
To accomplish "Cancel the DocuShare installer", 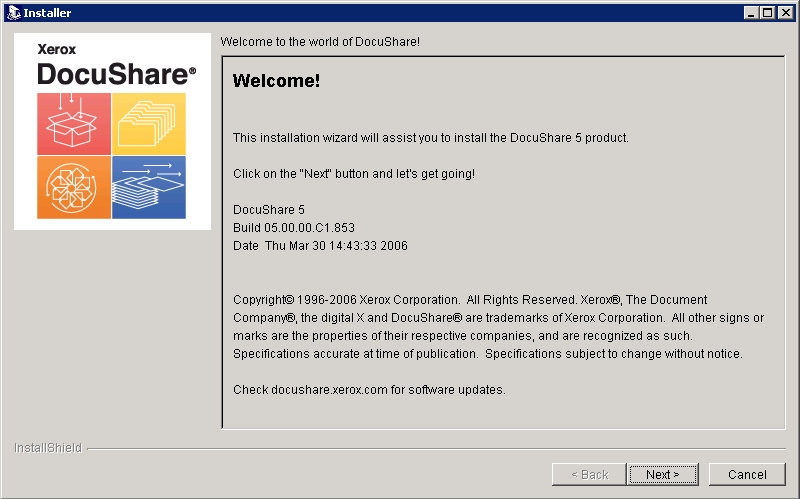I will pyautogui.click(x=747, y=475).
